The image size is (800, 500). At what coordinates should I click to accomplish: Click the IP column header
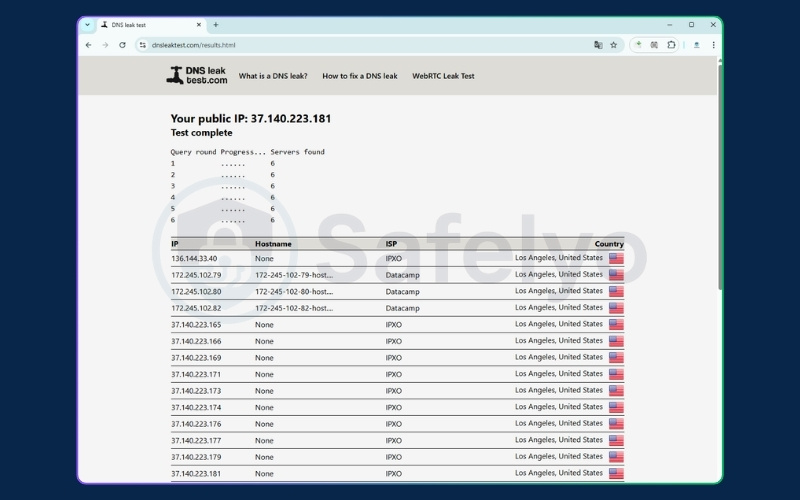click(174, 244)
